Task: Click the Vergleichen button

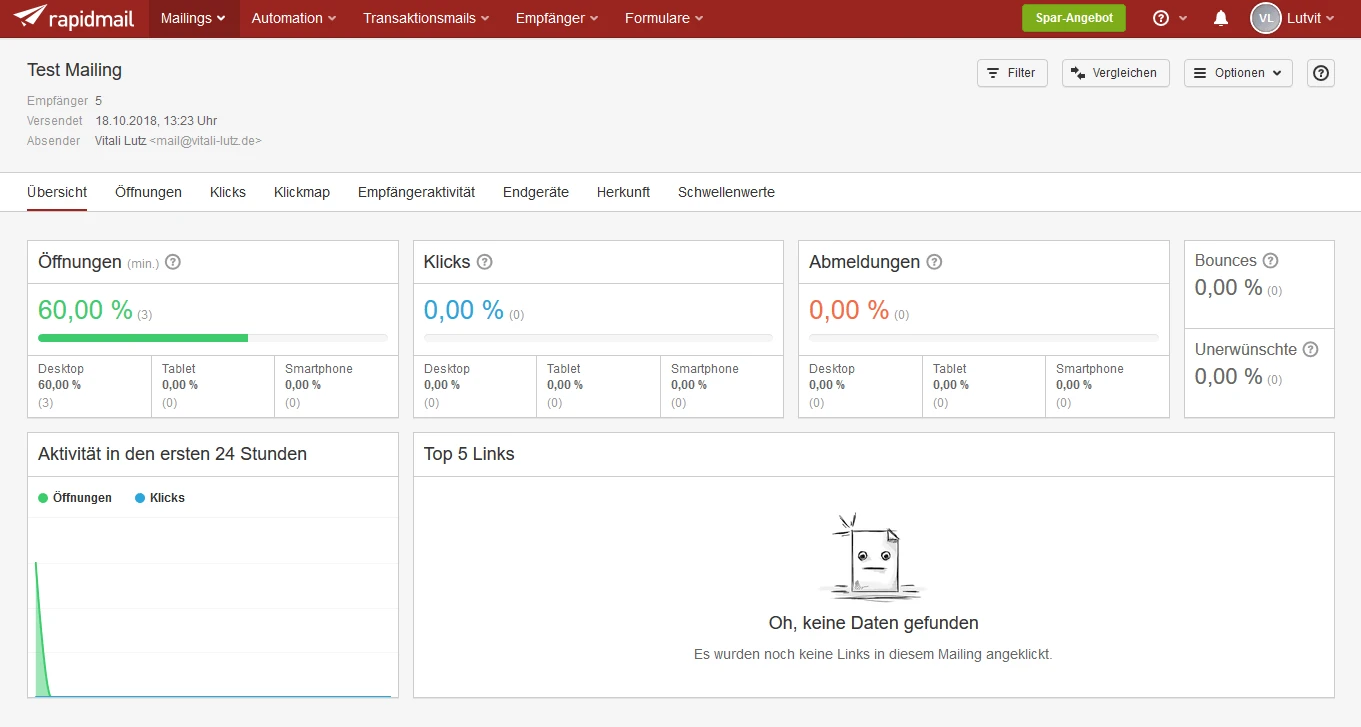Action: 1115,73
